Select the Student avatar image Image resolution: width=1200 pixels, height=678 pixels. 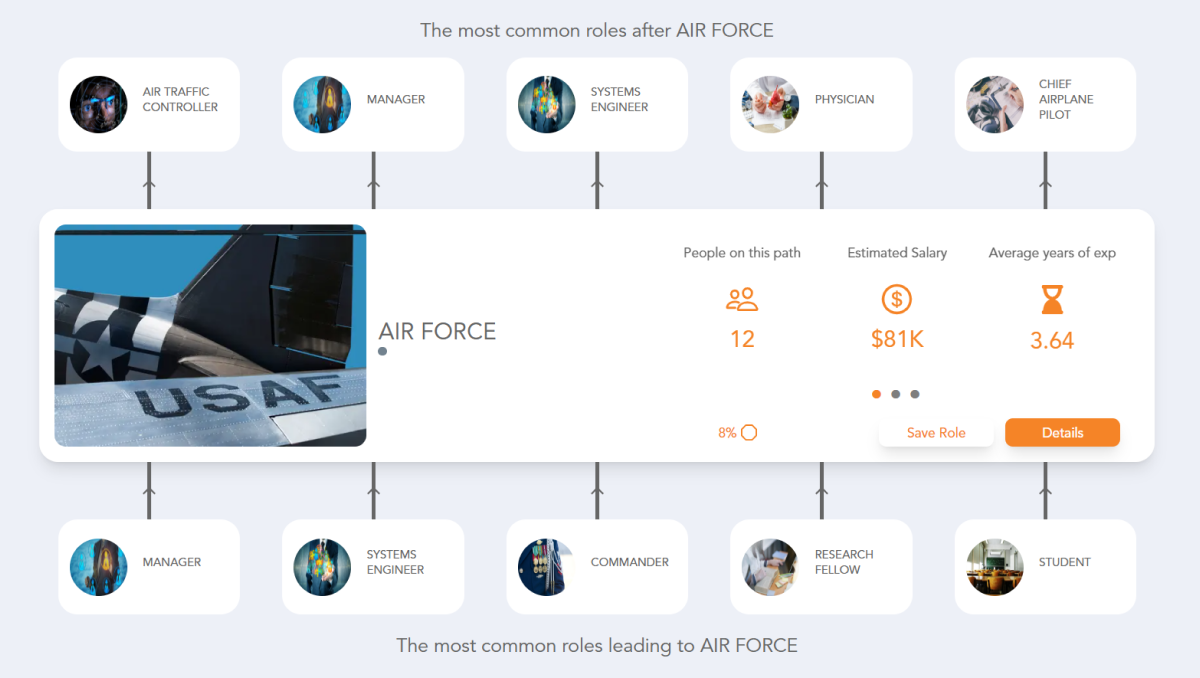click(994, 566)
